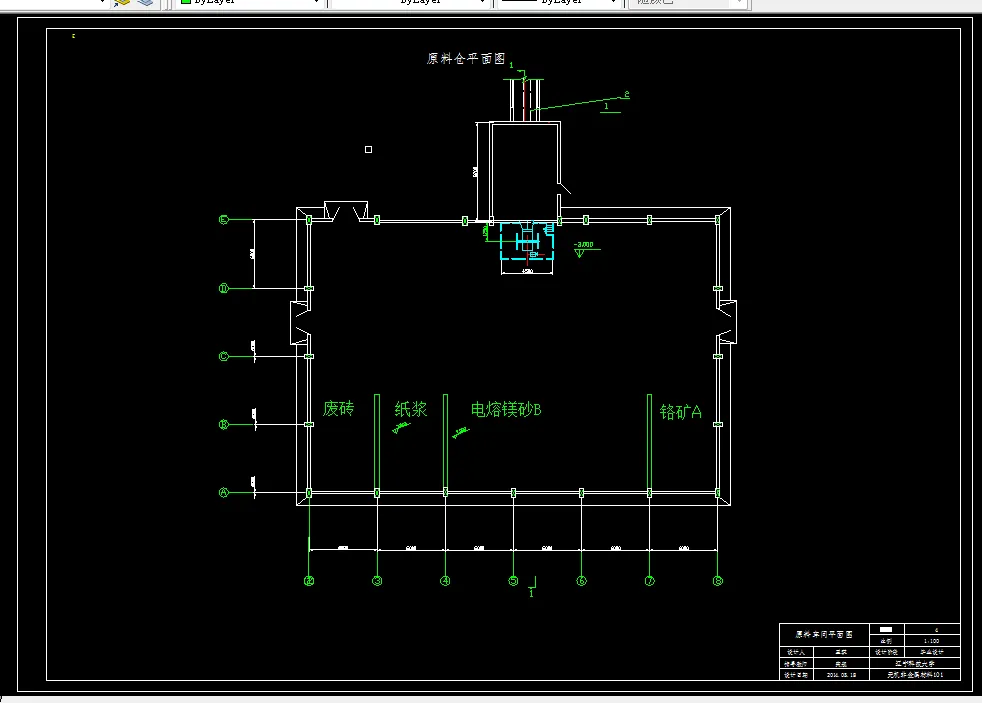Click bottom axis bubble 3
The image size is (982, 703).
tap(377, 581)
